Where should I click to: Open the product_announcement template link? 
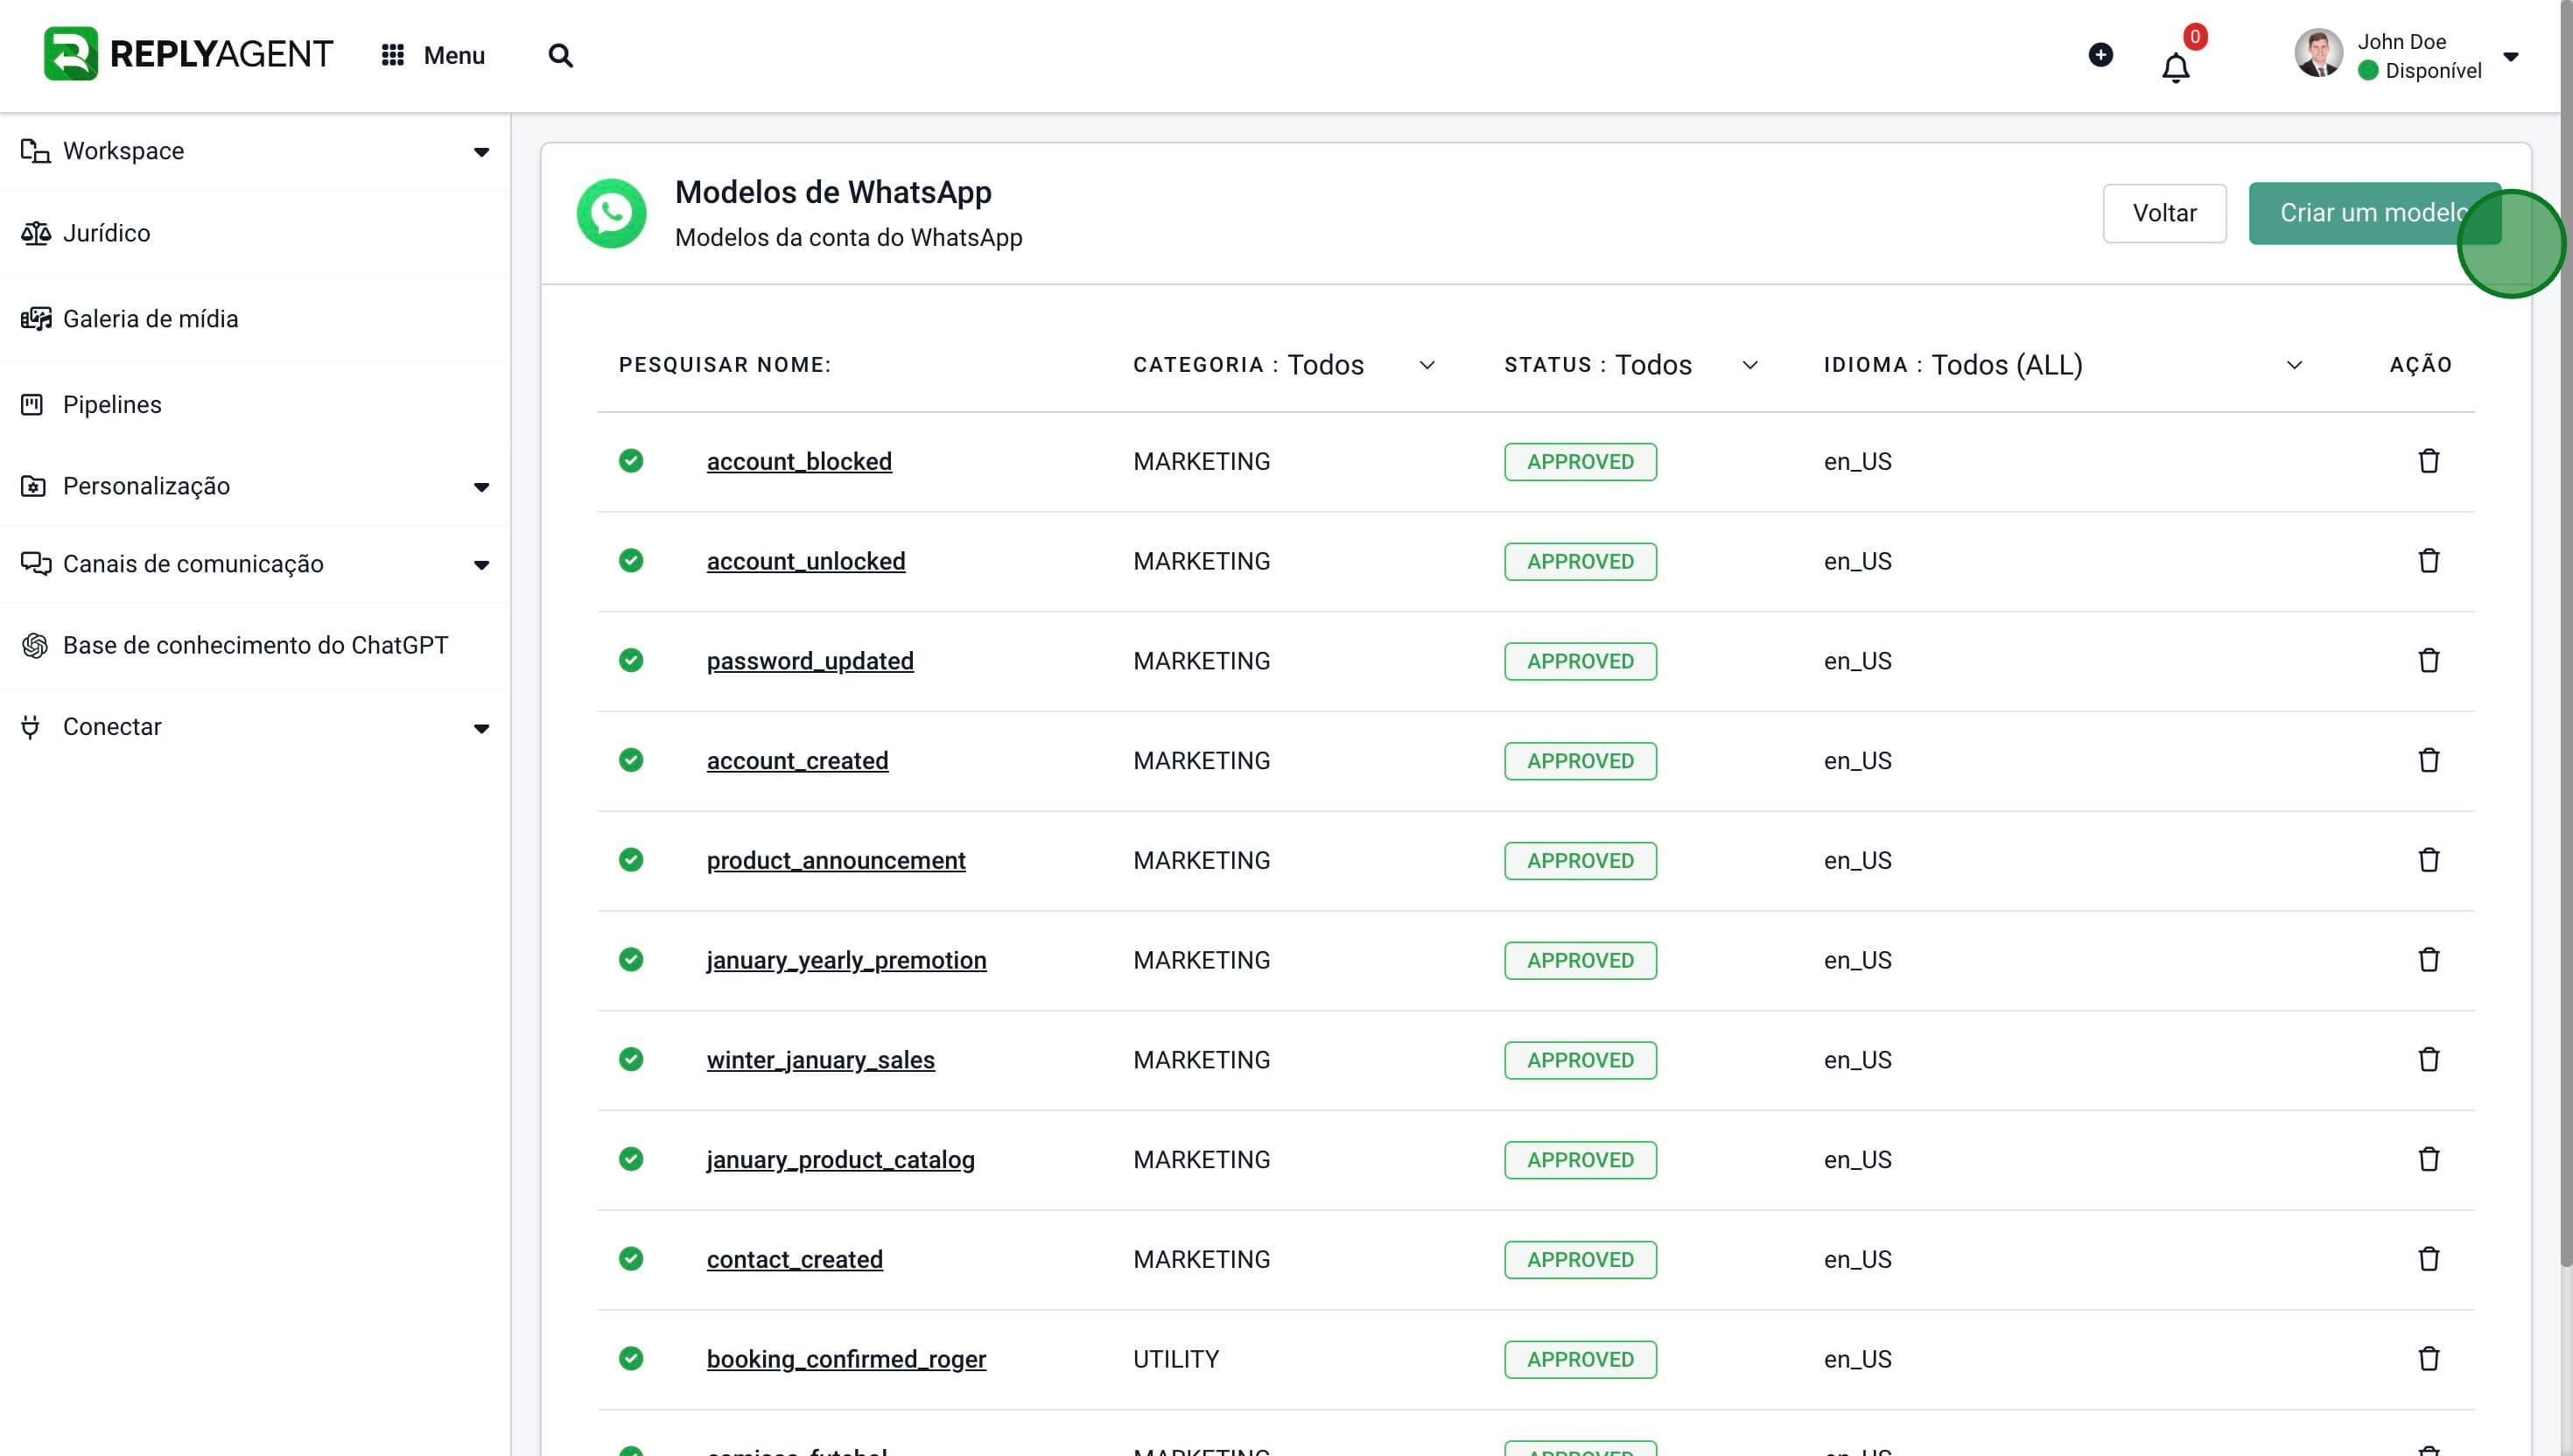pos(835,861)
